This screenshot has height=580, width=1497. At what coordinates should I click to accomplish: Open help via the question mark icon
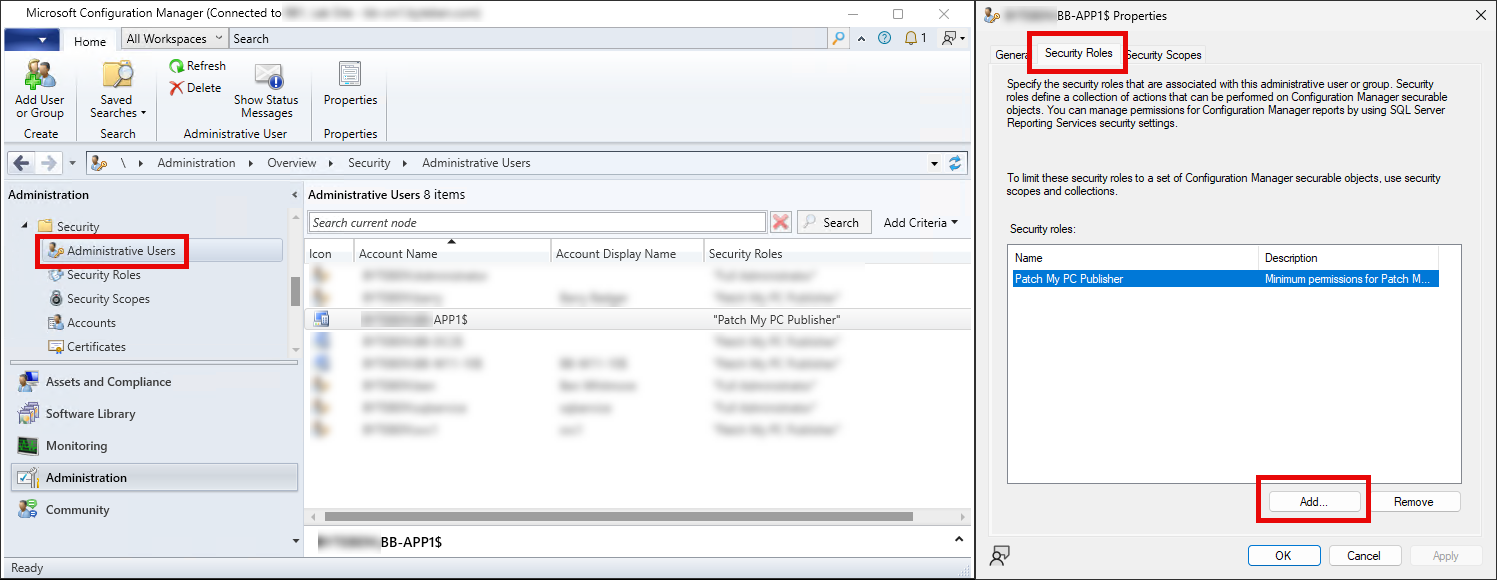pyautogui.click(x=885, y=38)
